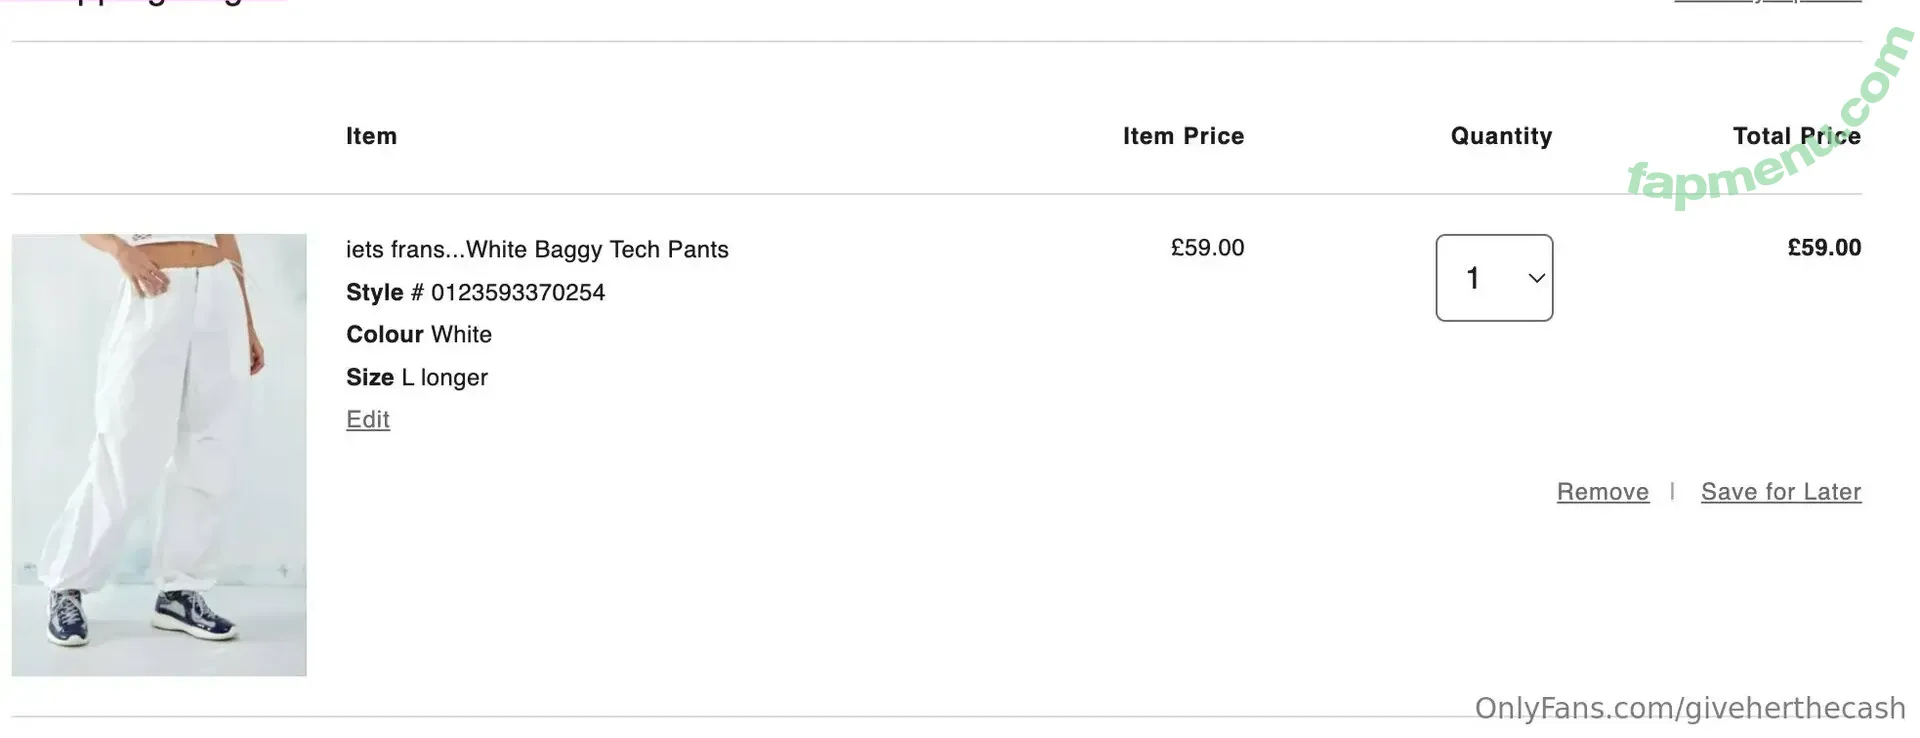This screenshot has height=738, width=1920.
Task: Click the chevron arrow in quantity box
Action: pyautogui.click(x=1537, y=278)
